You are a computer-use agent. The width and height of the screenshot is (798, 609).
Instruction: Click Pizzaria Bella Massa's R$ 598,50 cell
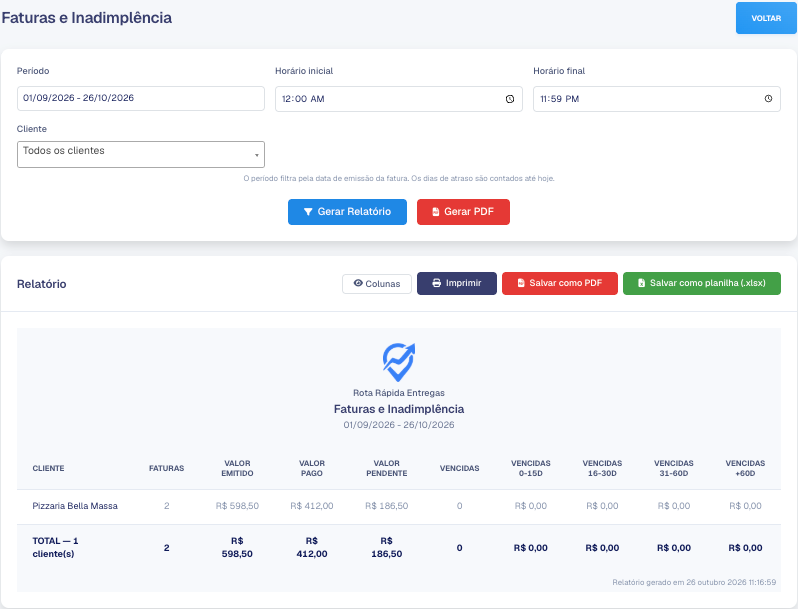pos(237,506)
